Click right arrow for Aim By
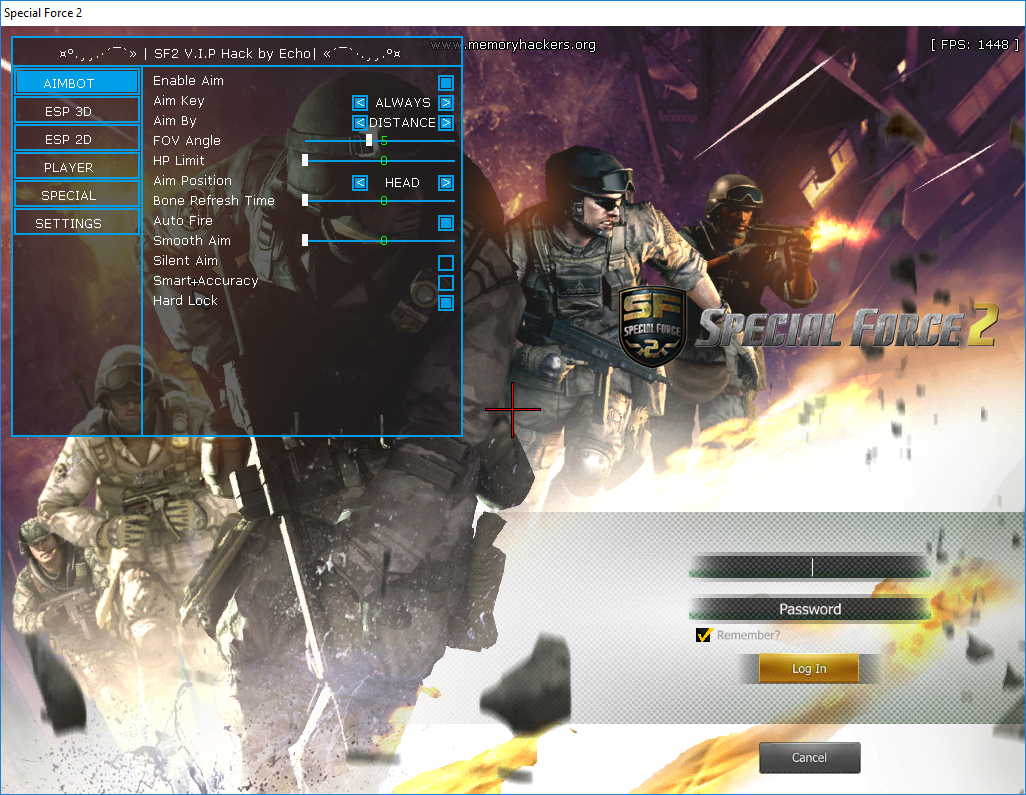This screenshot has width=1026, height=795. point(446,122)
